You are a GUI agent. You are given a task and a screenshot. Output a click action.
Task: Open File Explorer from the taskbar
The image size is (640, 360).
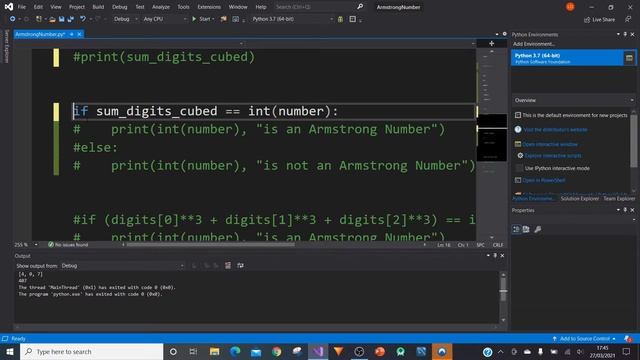click(214, 351)
